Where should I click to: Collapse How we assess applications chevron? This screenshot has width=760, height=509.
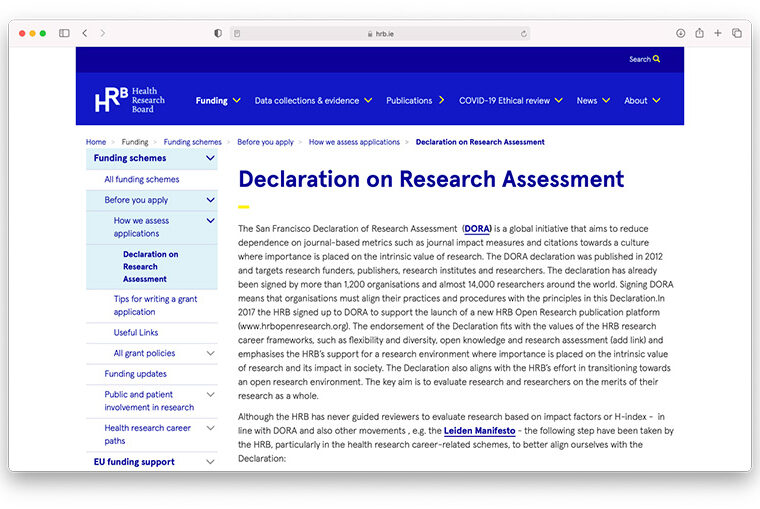210,221
